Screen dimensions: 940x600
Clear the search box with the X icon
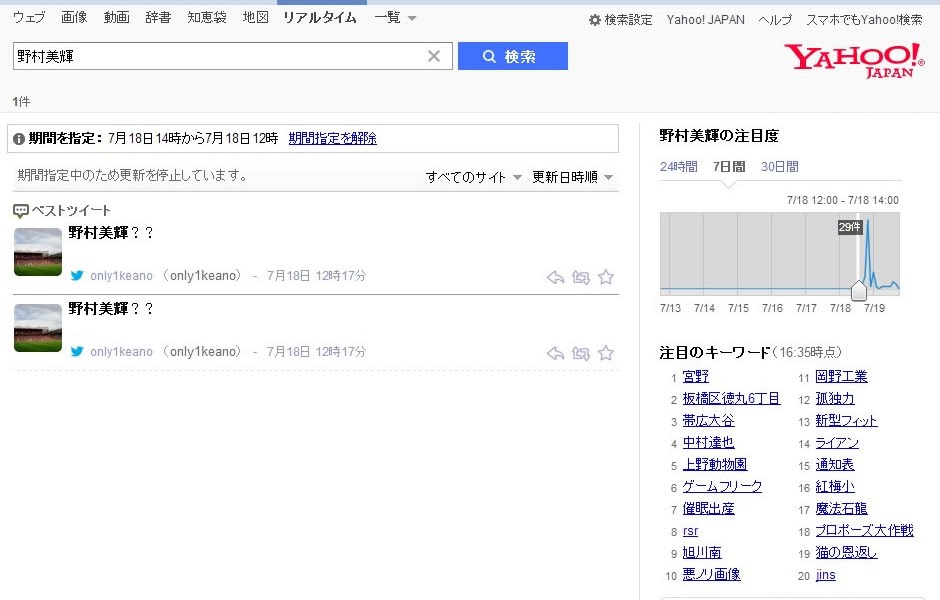[x=434, y=56]
